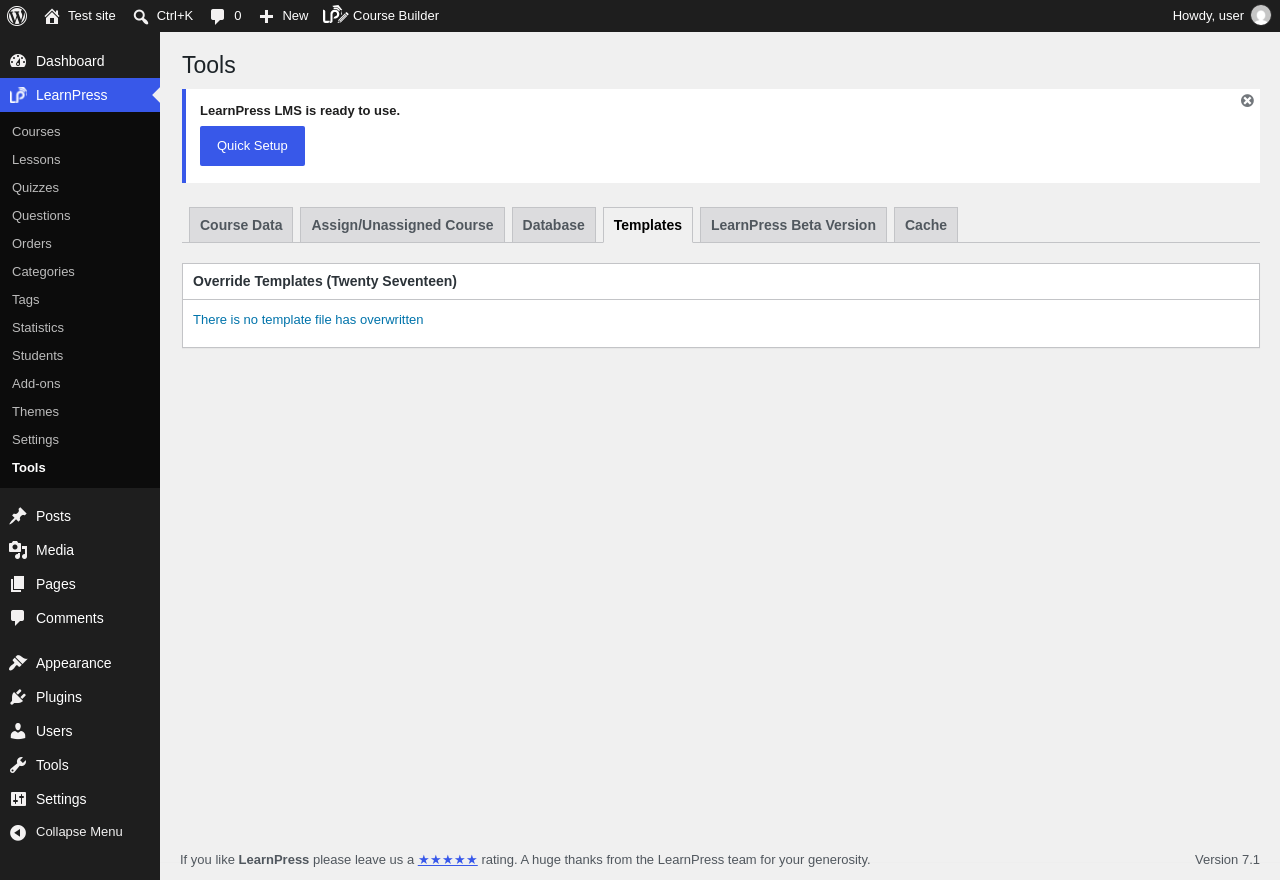Click the user avatar in top bar
This screenshot has height=880, width=1280.
click(1261, 15)
